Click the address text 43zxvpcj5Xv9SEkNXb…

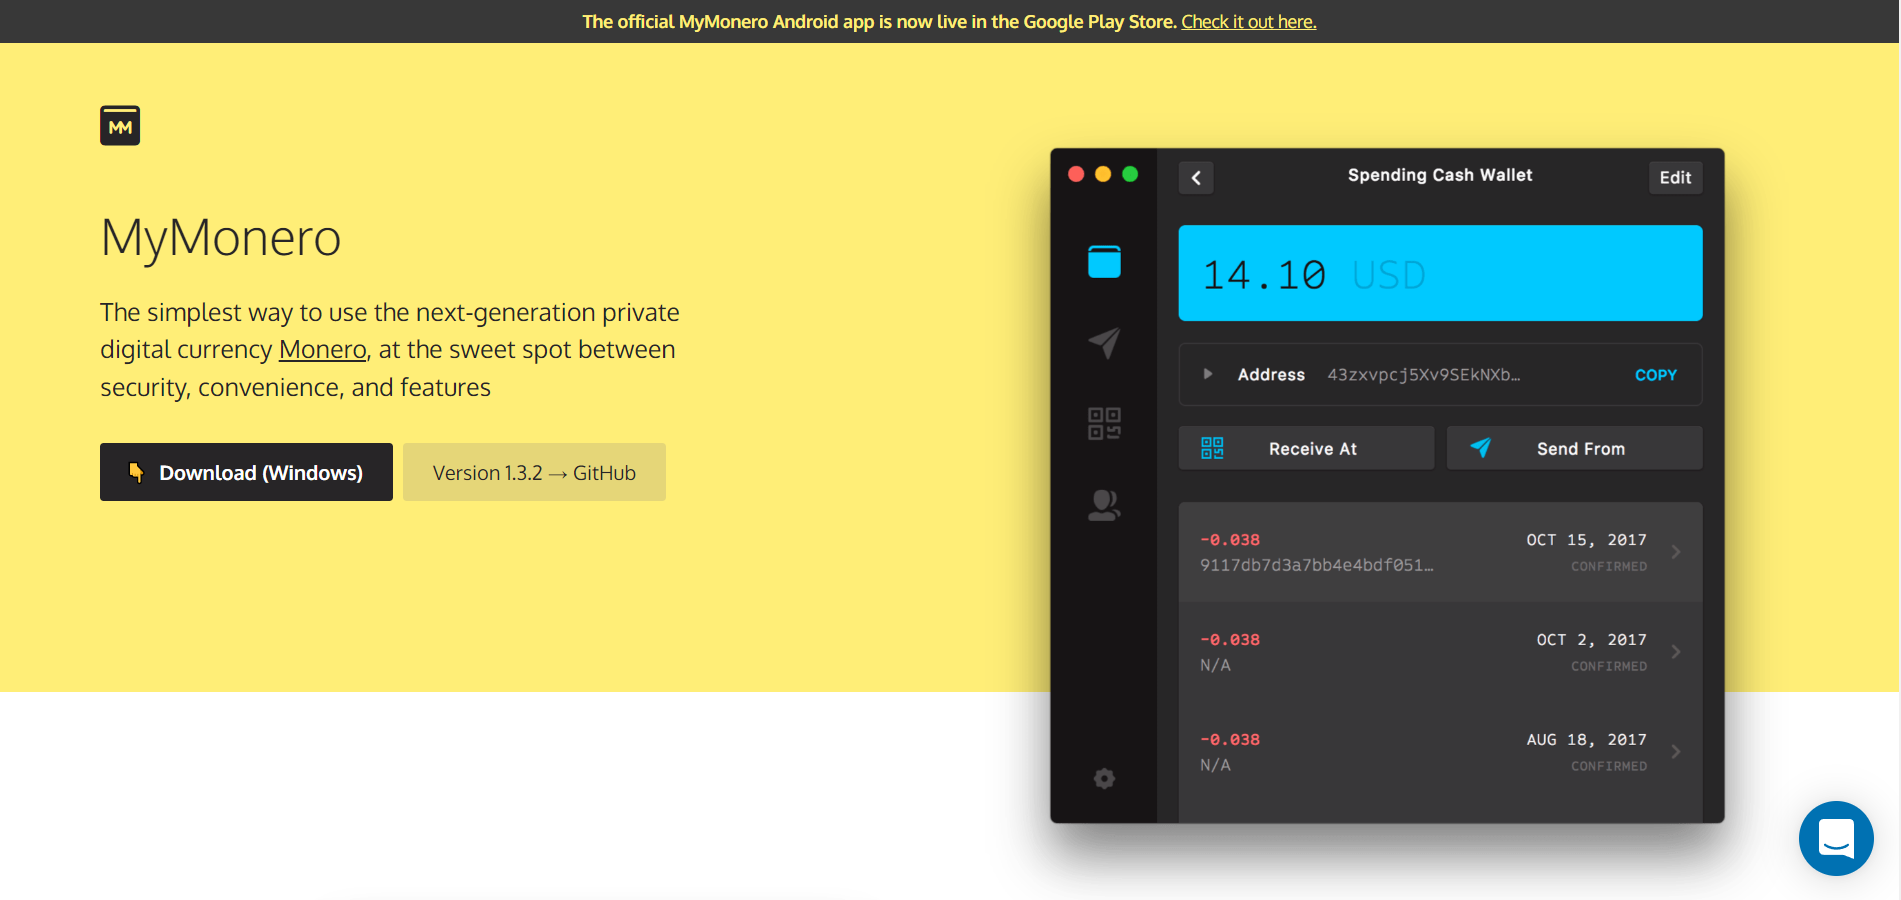tap(1423, 375)
